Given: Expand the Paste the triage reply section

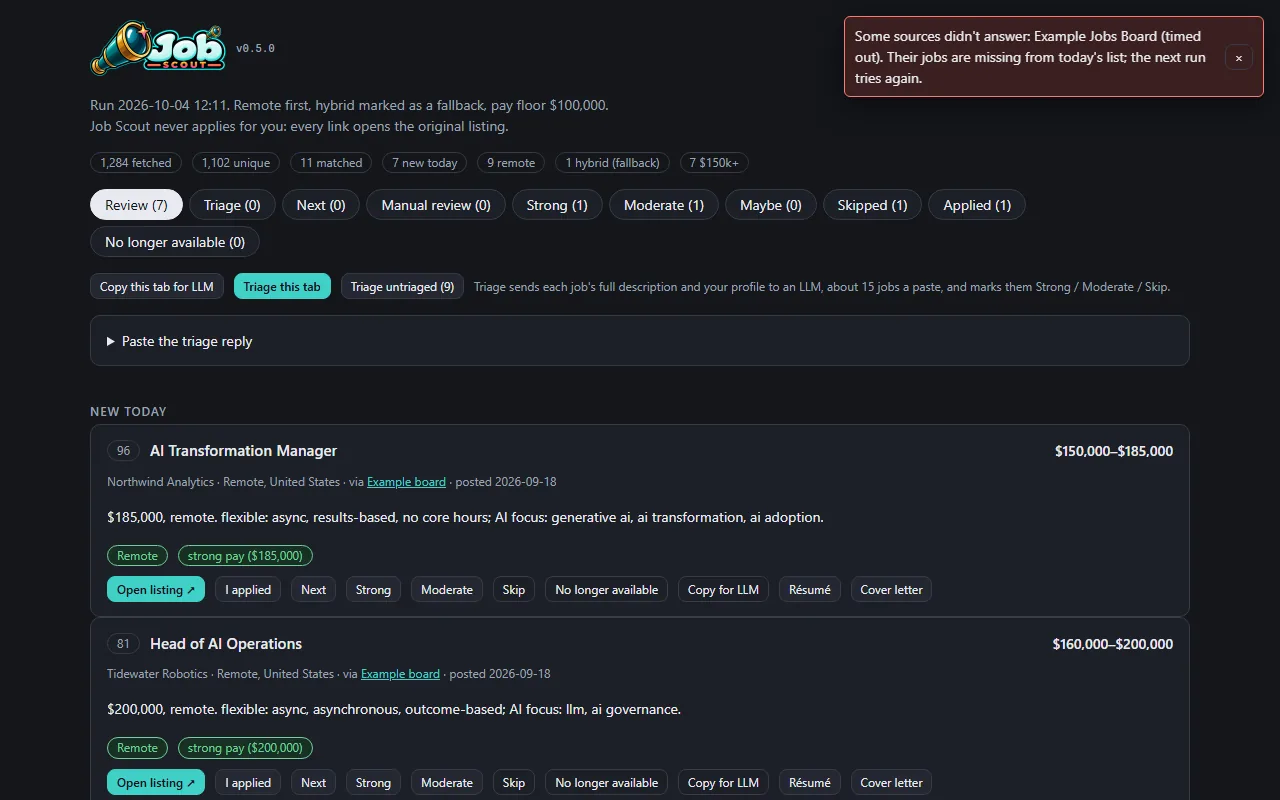Looking at the screenshot, I should pos(640,341).
